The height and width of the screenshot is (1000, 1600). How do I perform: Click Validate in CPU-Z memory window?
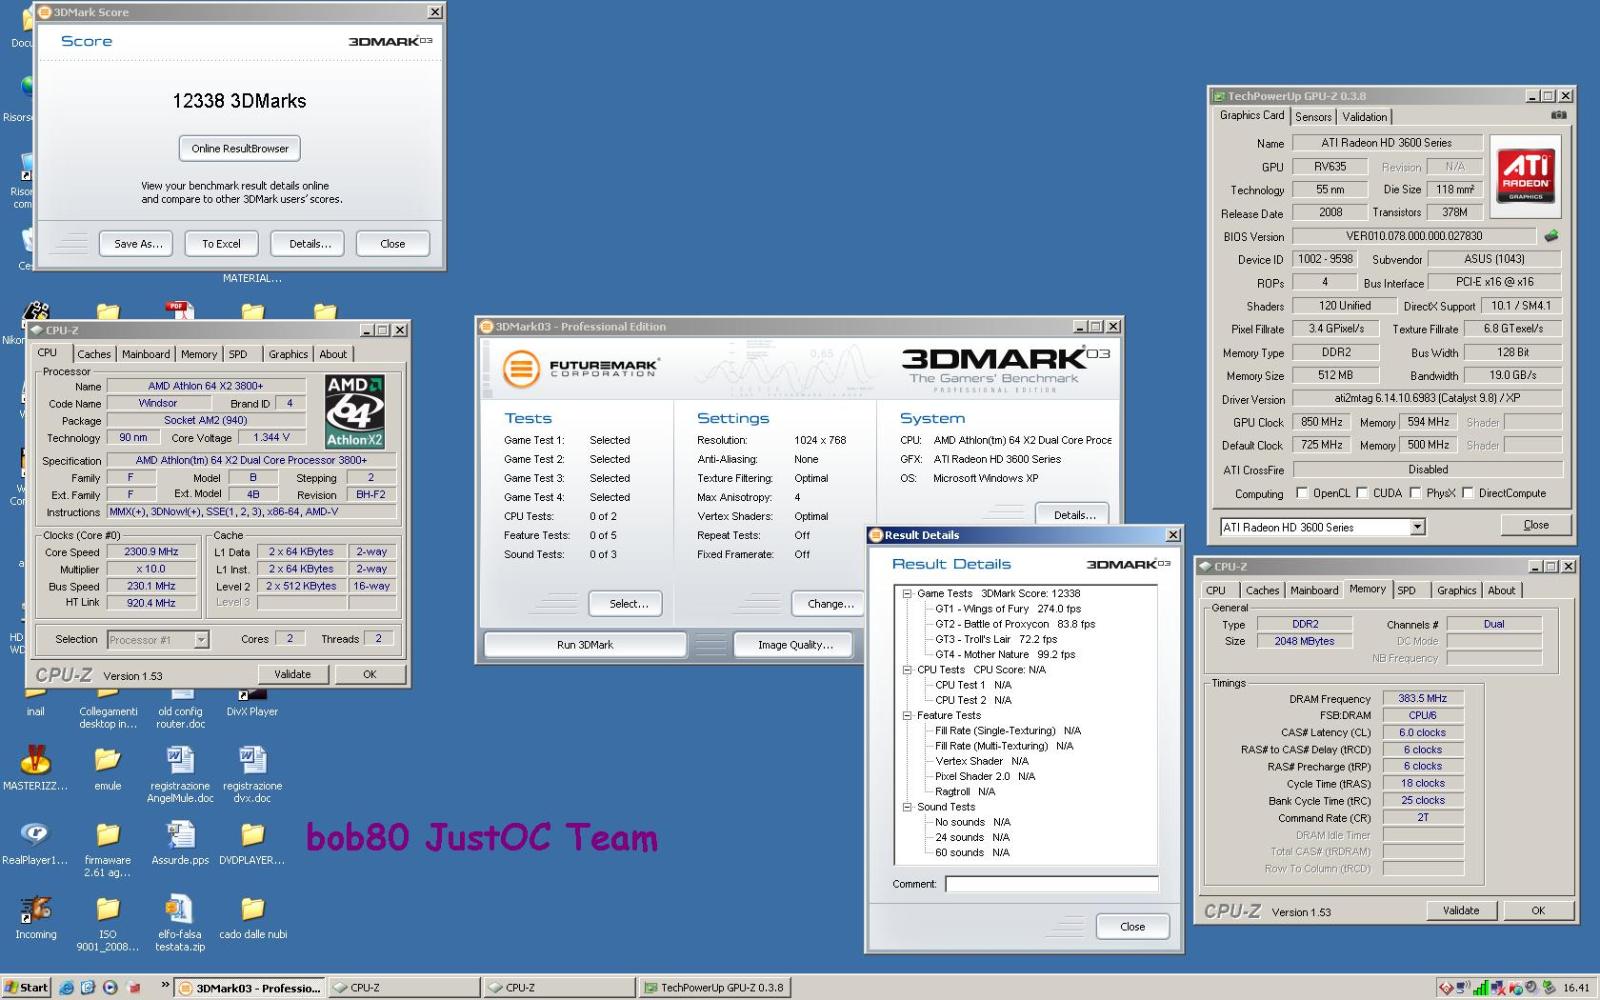pos(1460,910)
